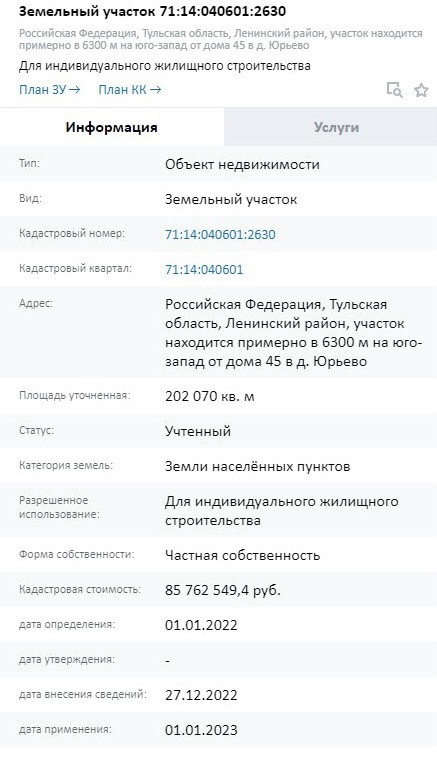Switch to the Услуги tab
This screenshot has width=437, height=760.
(x=336, y=127)
